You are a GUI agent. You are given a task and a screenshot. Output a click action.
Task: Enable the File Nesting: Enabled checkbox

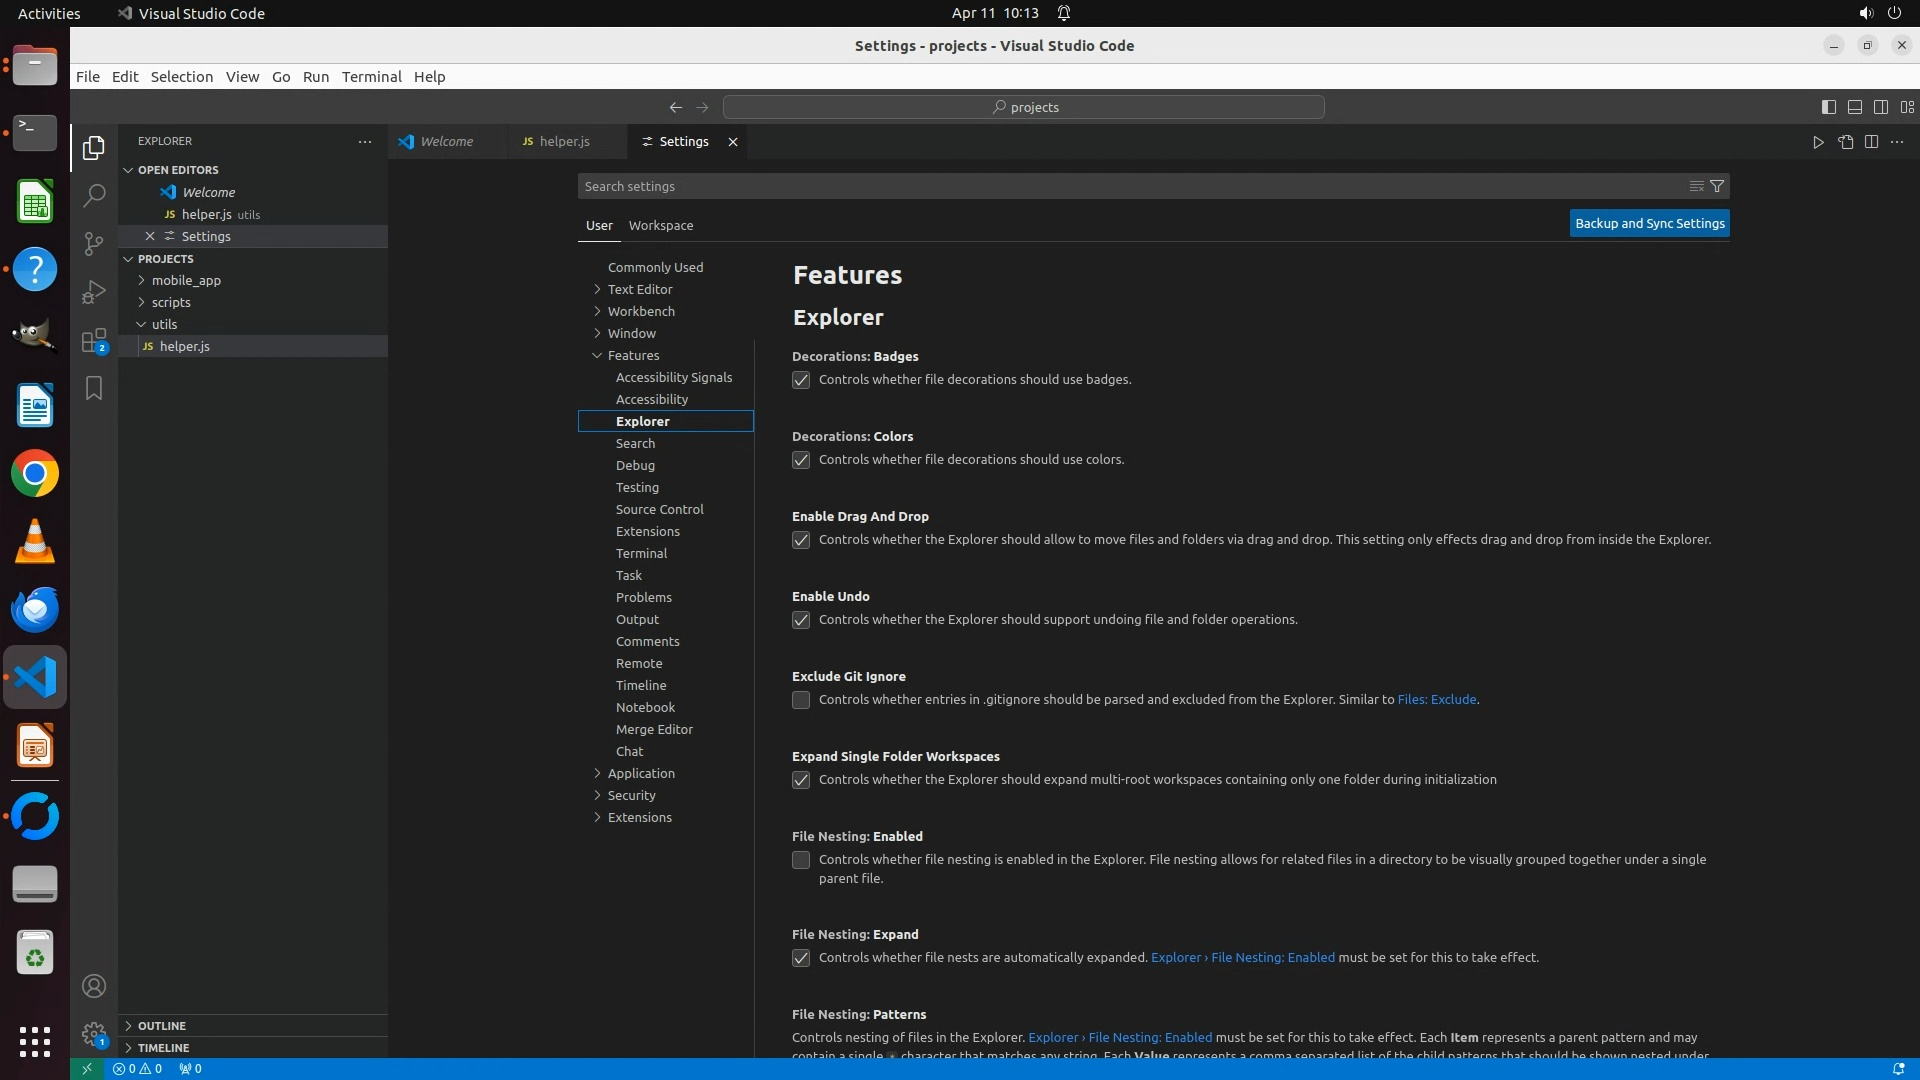(x=801, y=860)
